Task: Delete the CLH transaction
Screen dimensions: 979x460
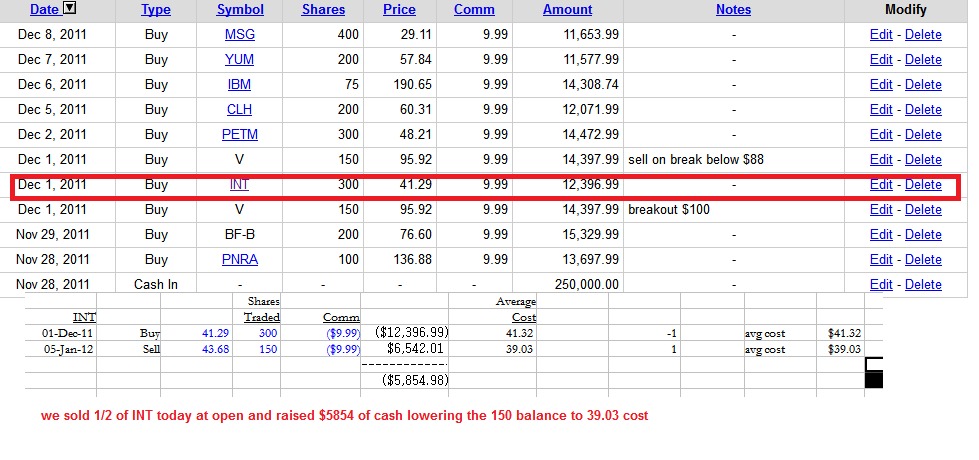Action: tap(923, 110)
